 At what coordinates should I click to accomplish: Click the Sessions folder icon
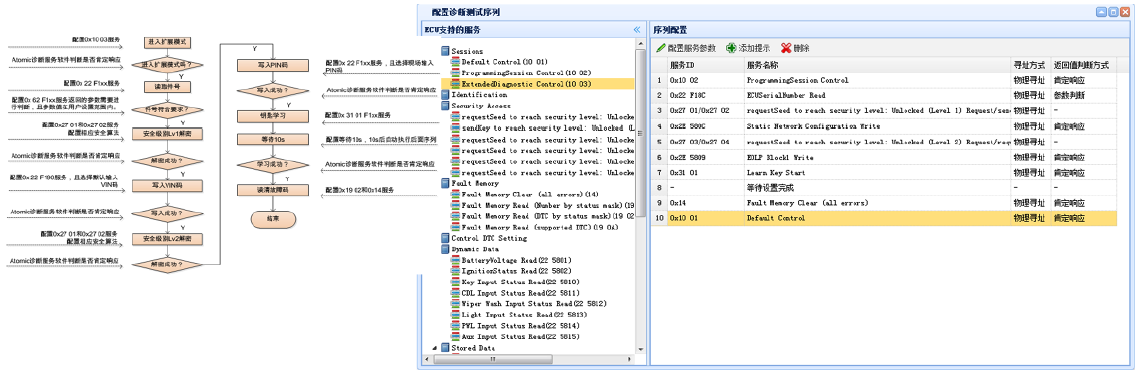[446, 52]
